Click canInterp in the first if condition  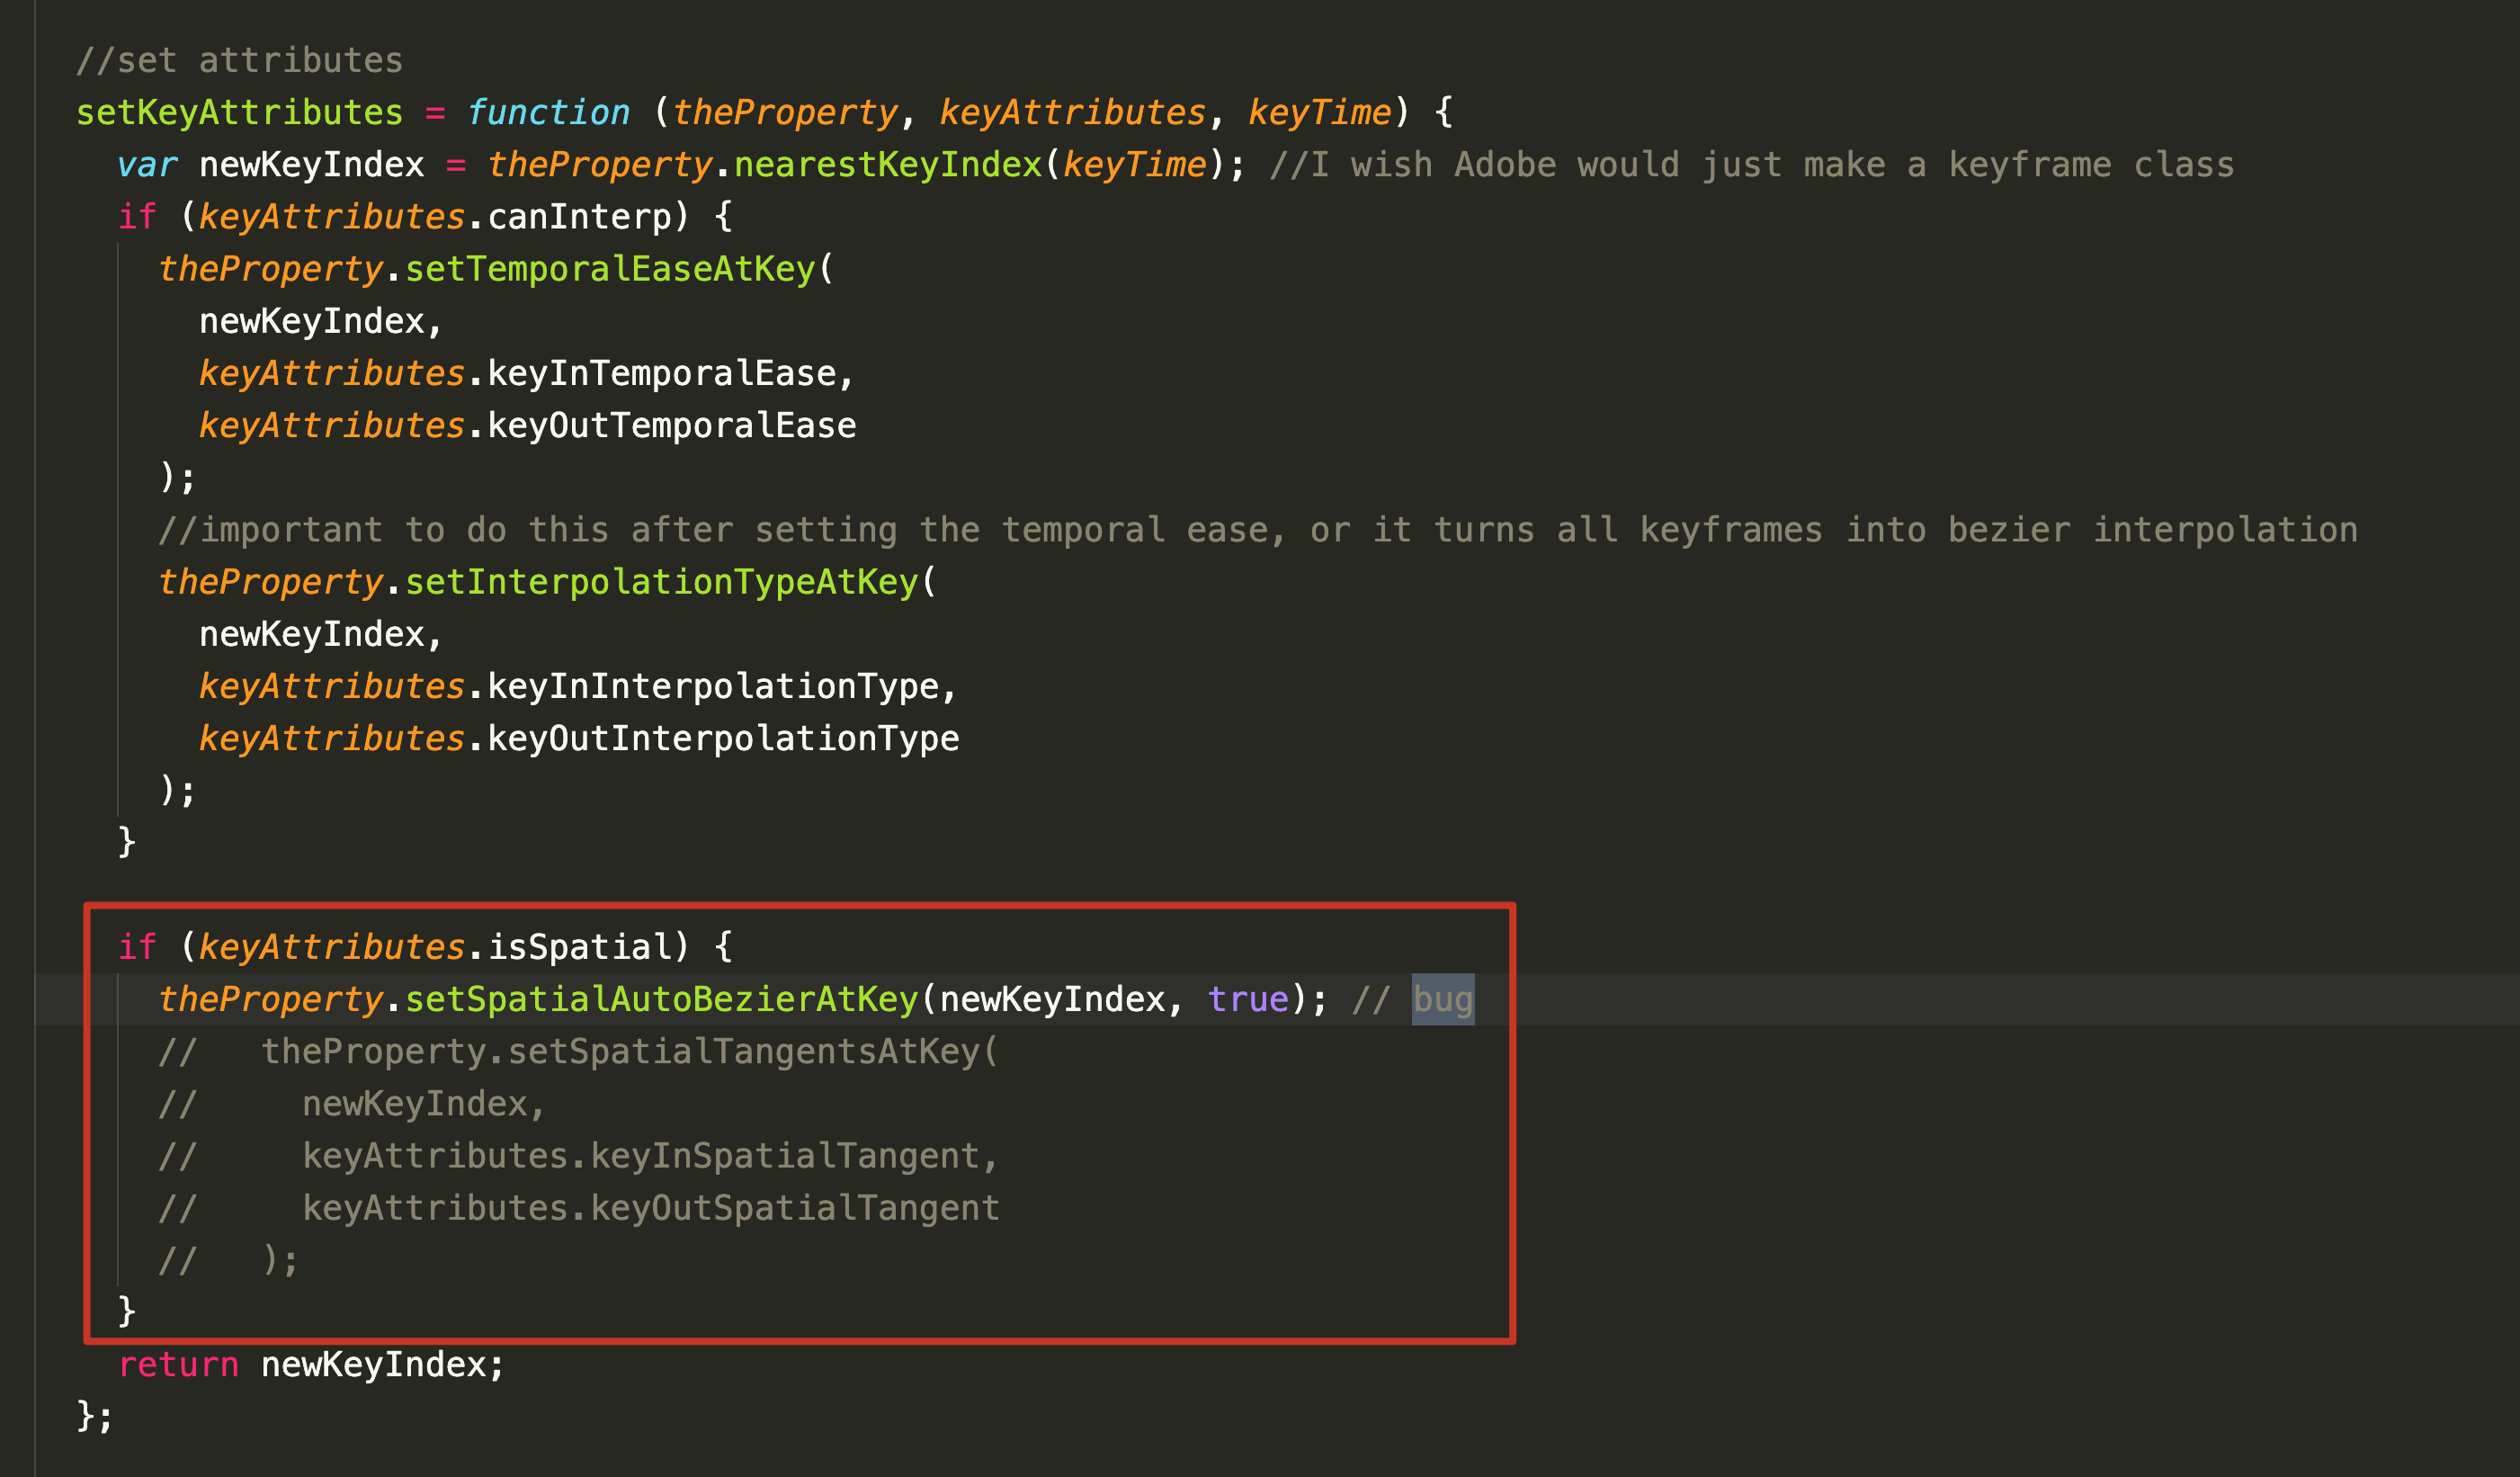point(580,216)
